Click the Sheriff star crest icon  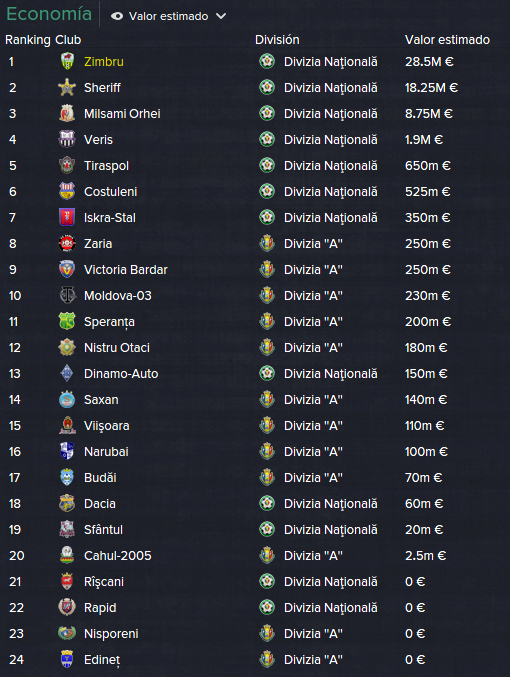tap(67, 87)
